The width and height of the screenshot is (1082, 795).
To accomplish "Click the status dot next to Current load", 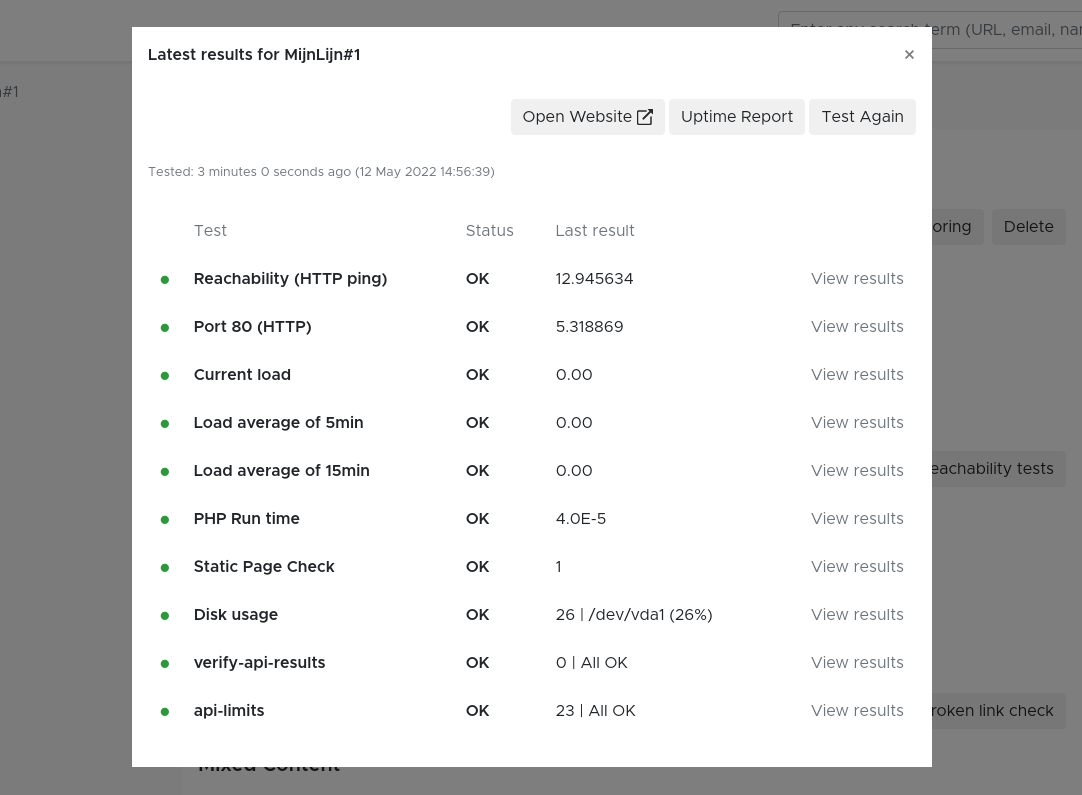I will 164,375.
